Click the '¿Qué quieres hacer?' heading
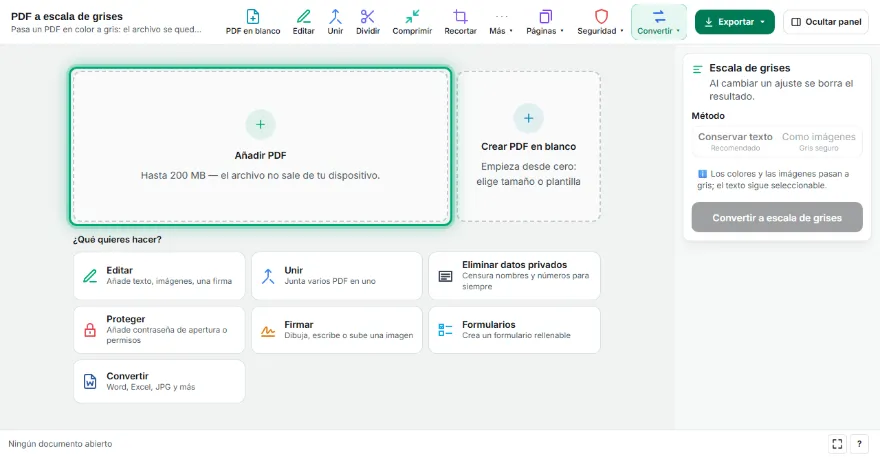 tap(117, 240)
